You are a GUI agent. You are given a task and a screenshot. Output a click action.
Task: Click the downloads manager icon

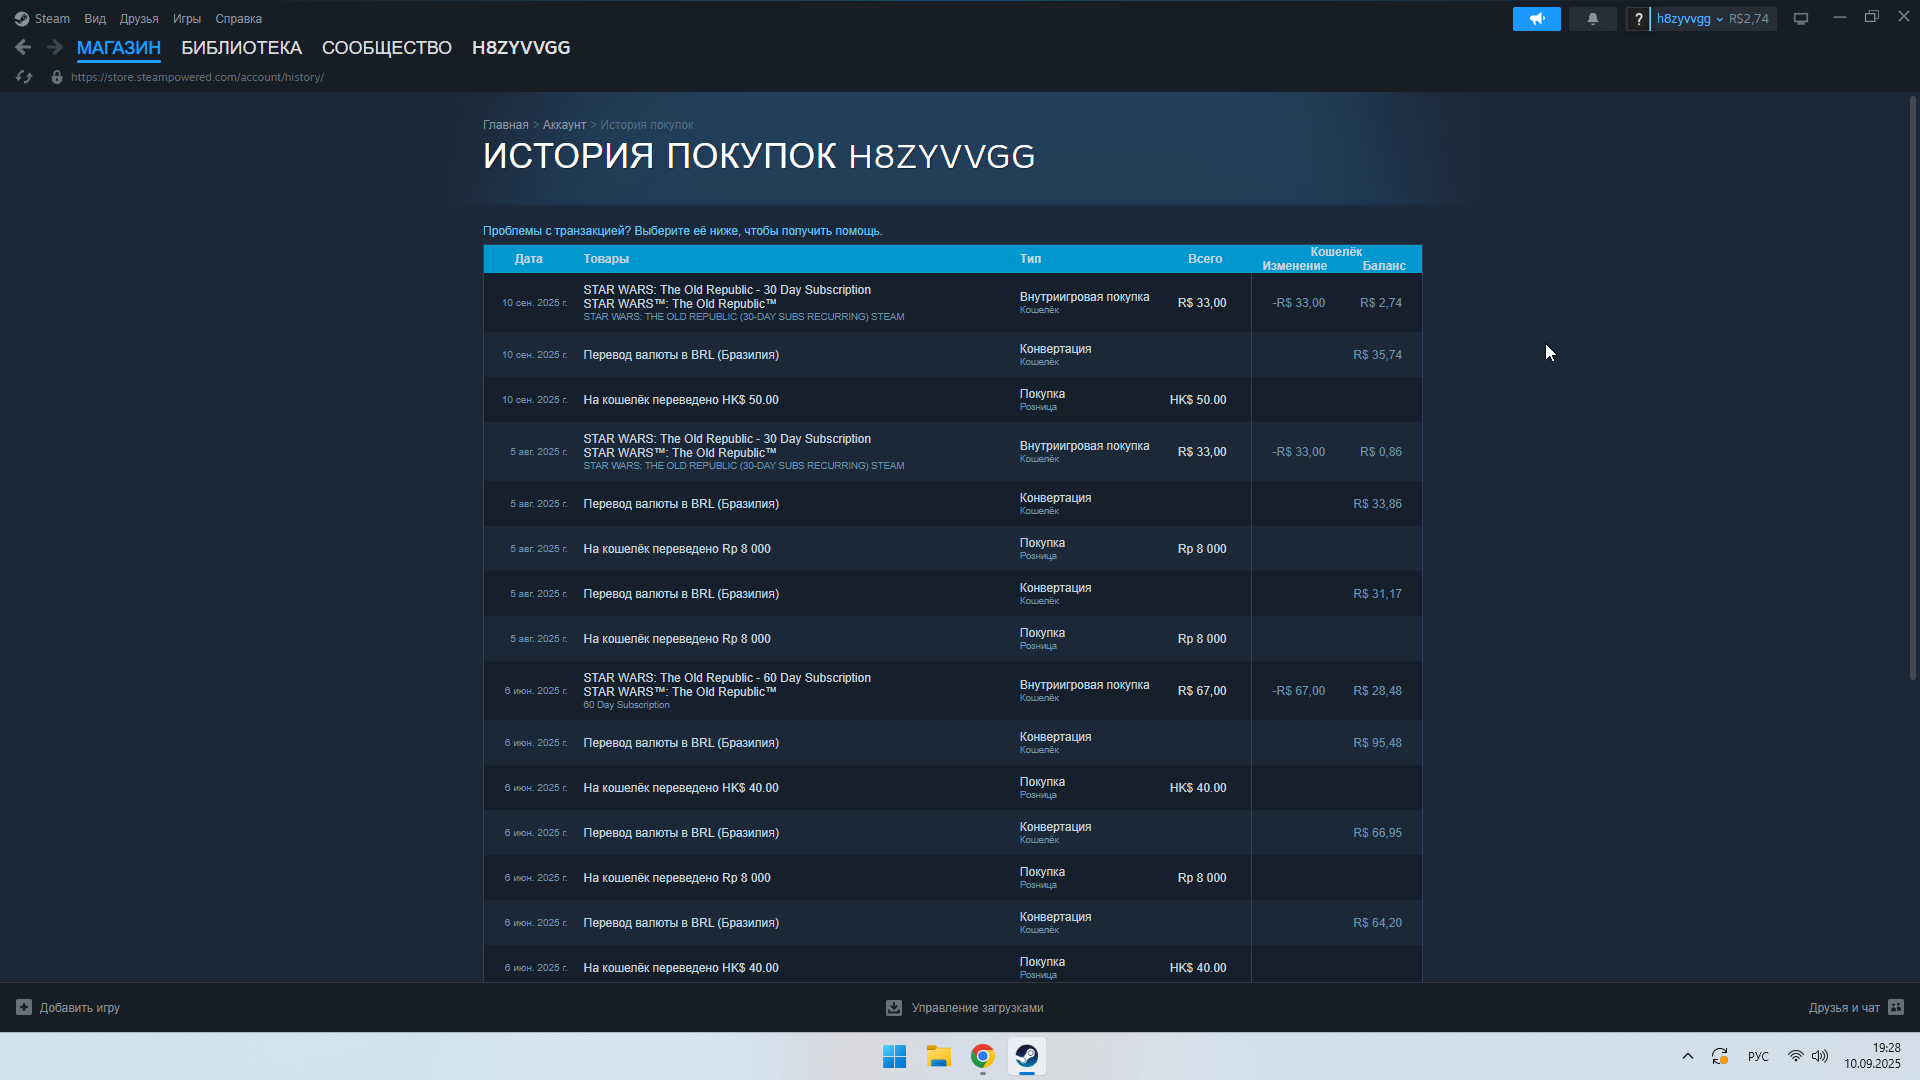pyautogui.click(x=894, y=1008)
